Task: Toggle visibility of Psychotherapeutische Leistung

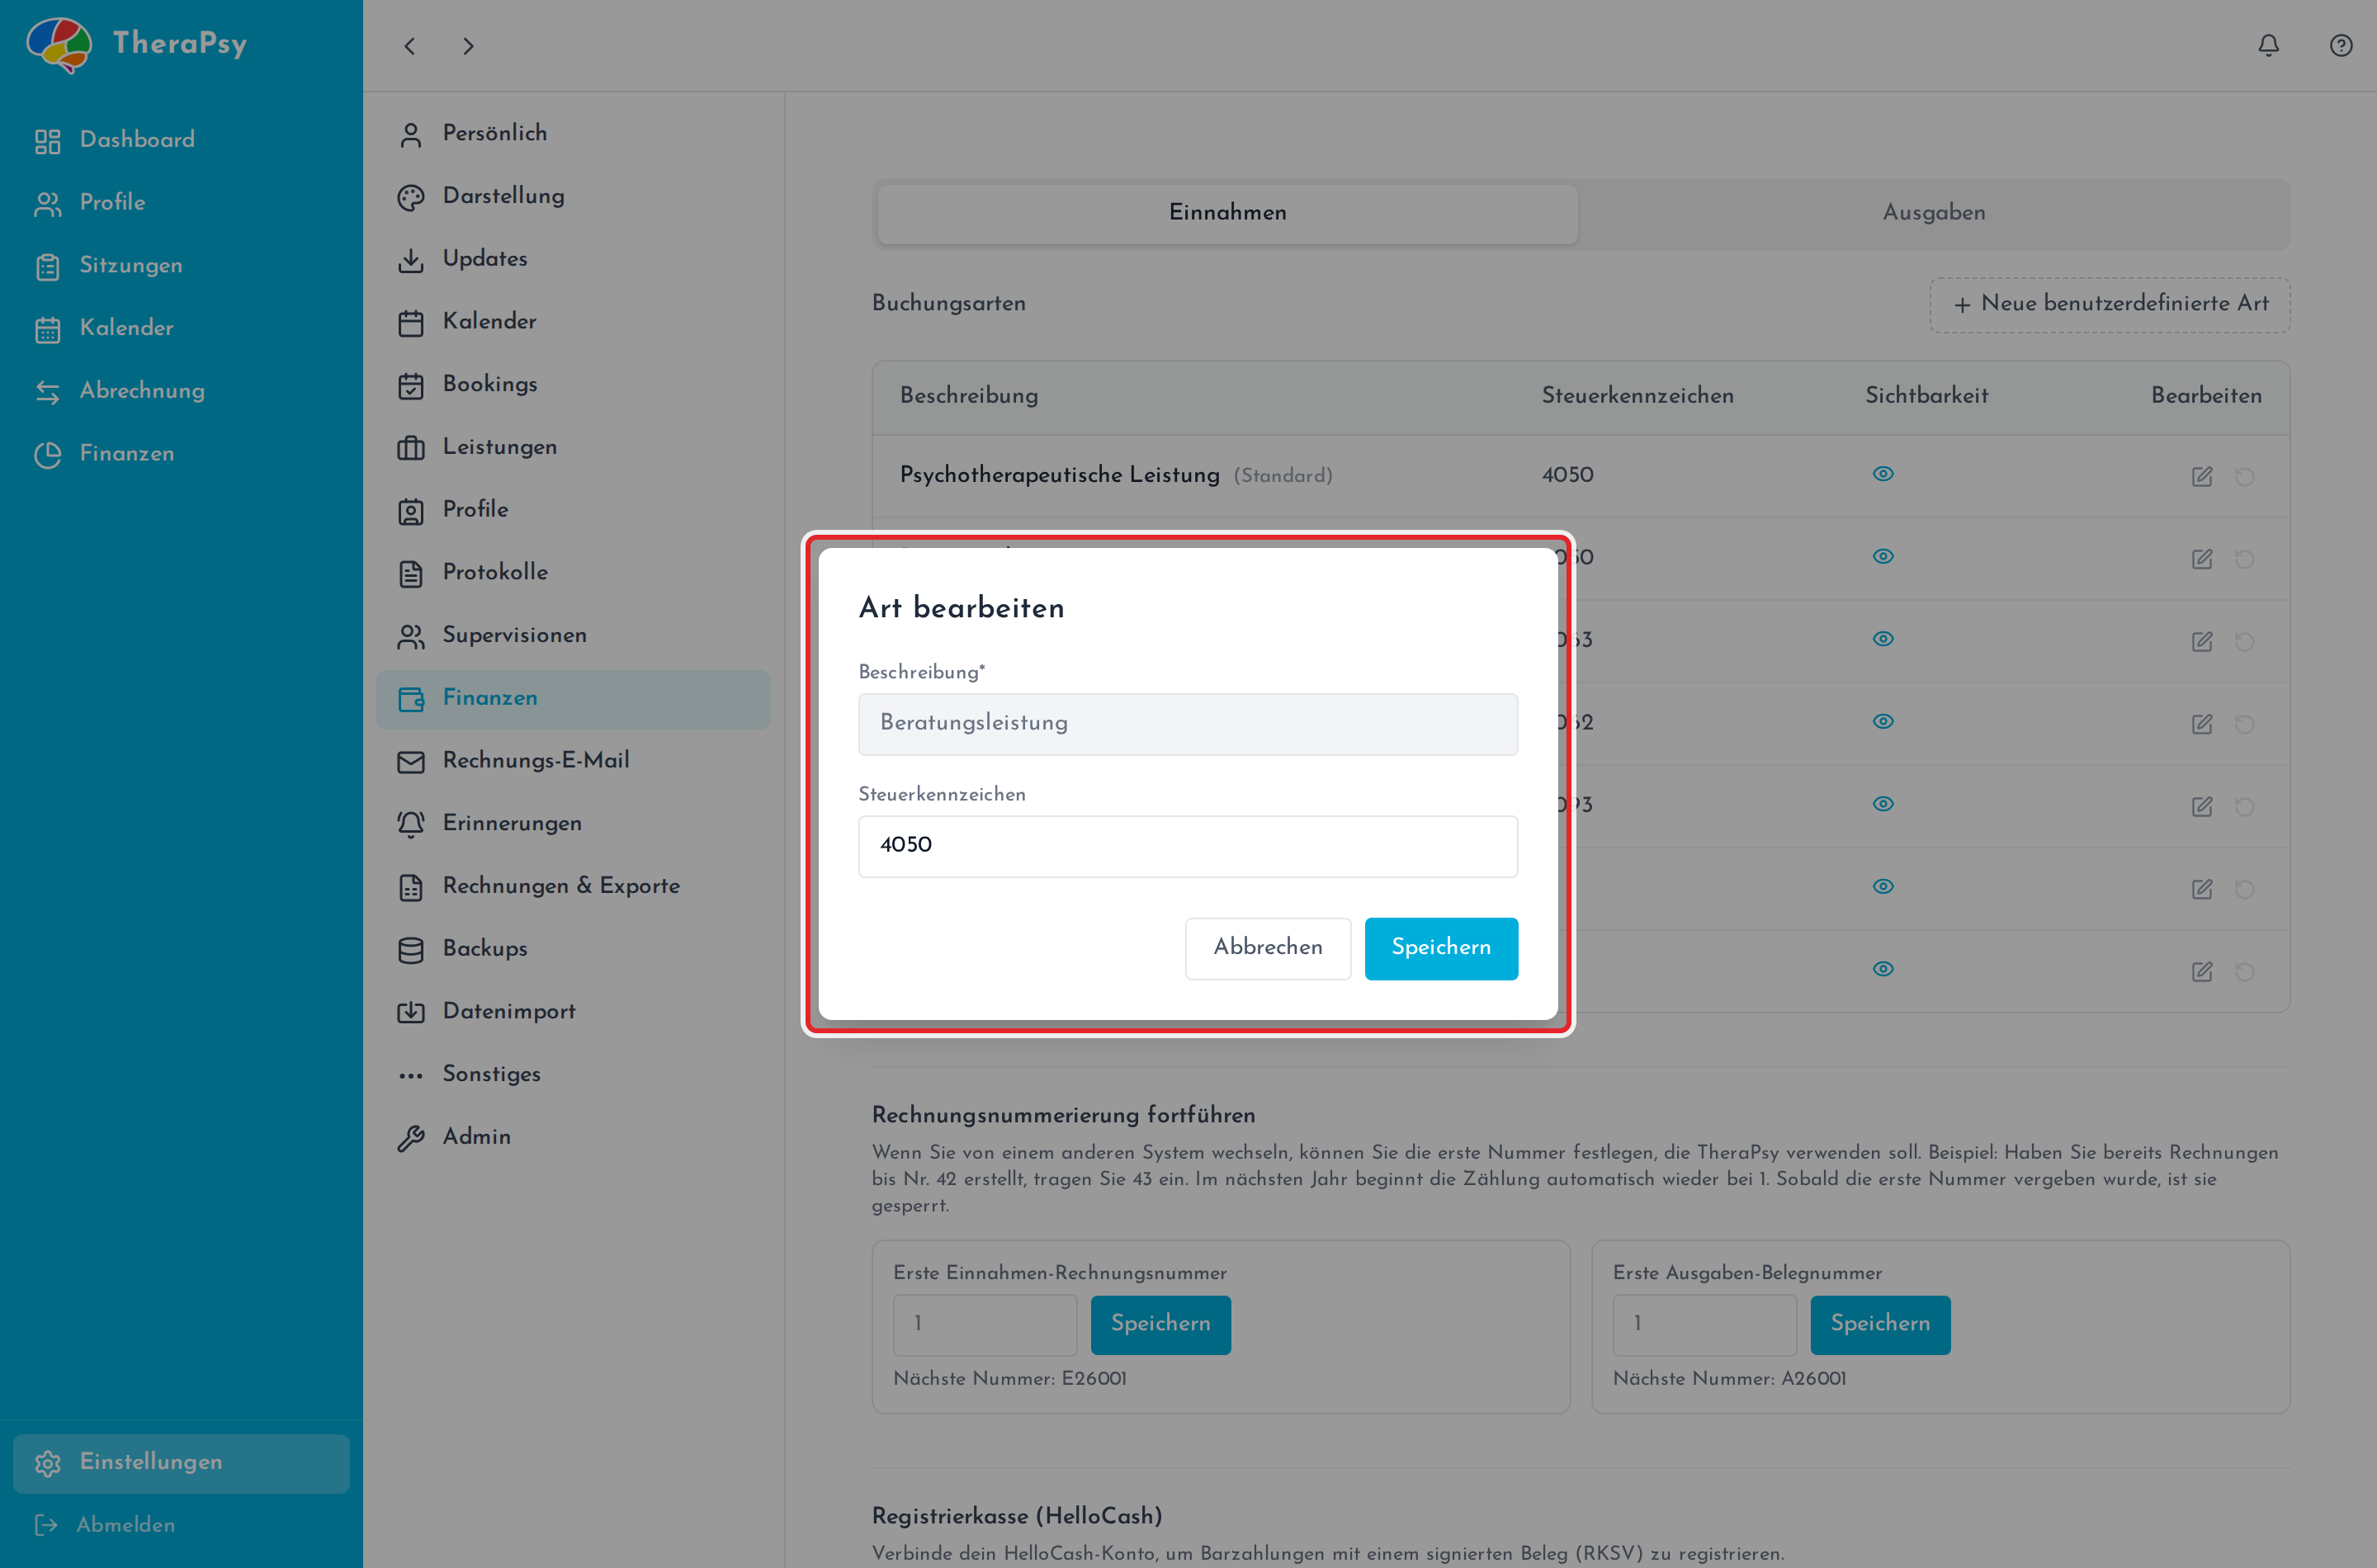Action: [1883, 474]
